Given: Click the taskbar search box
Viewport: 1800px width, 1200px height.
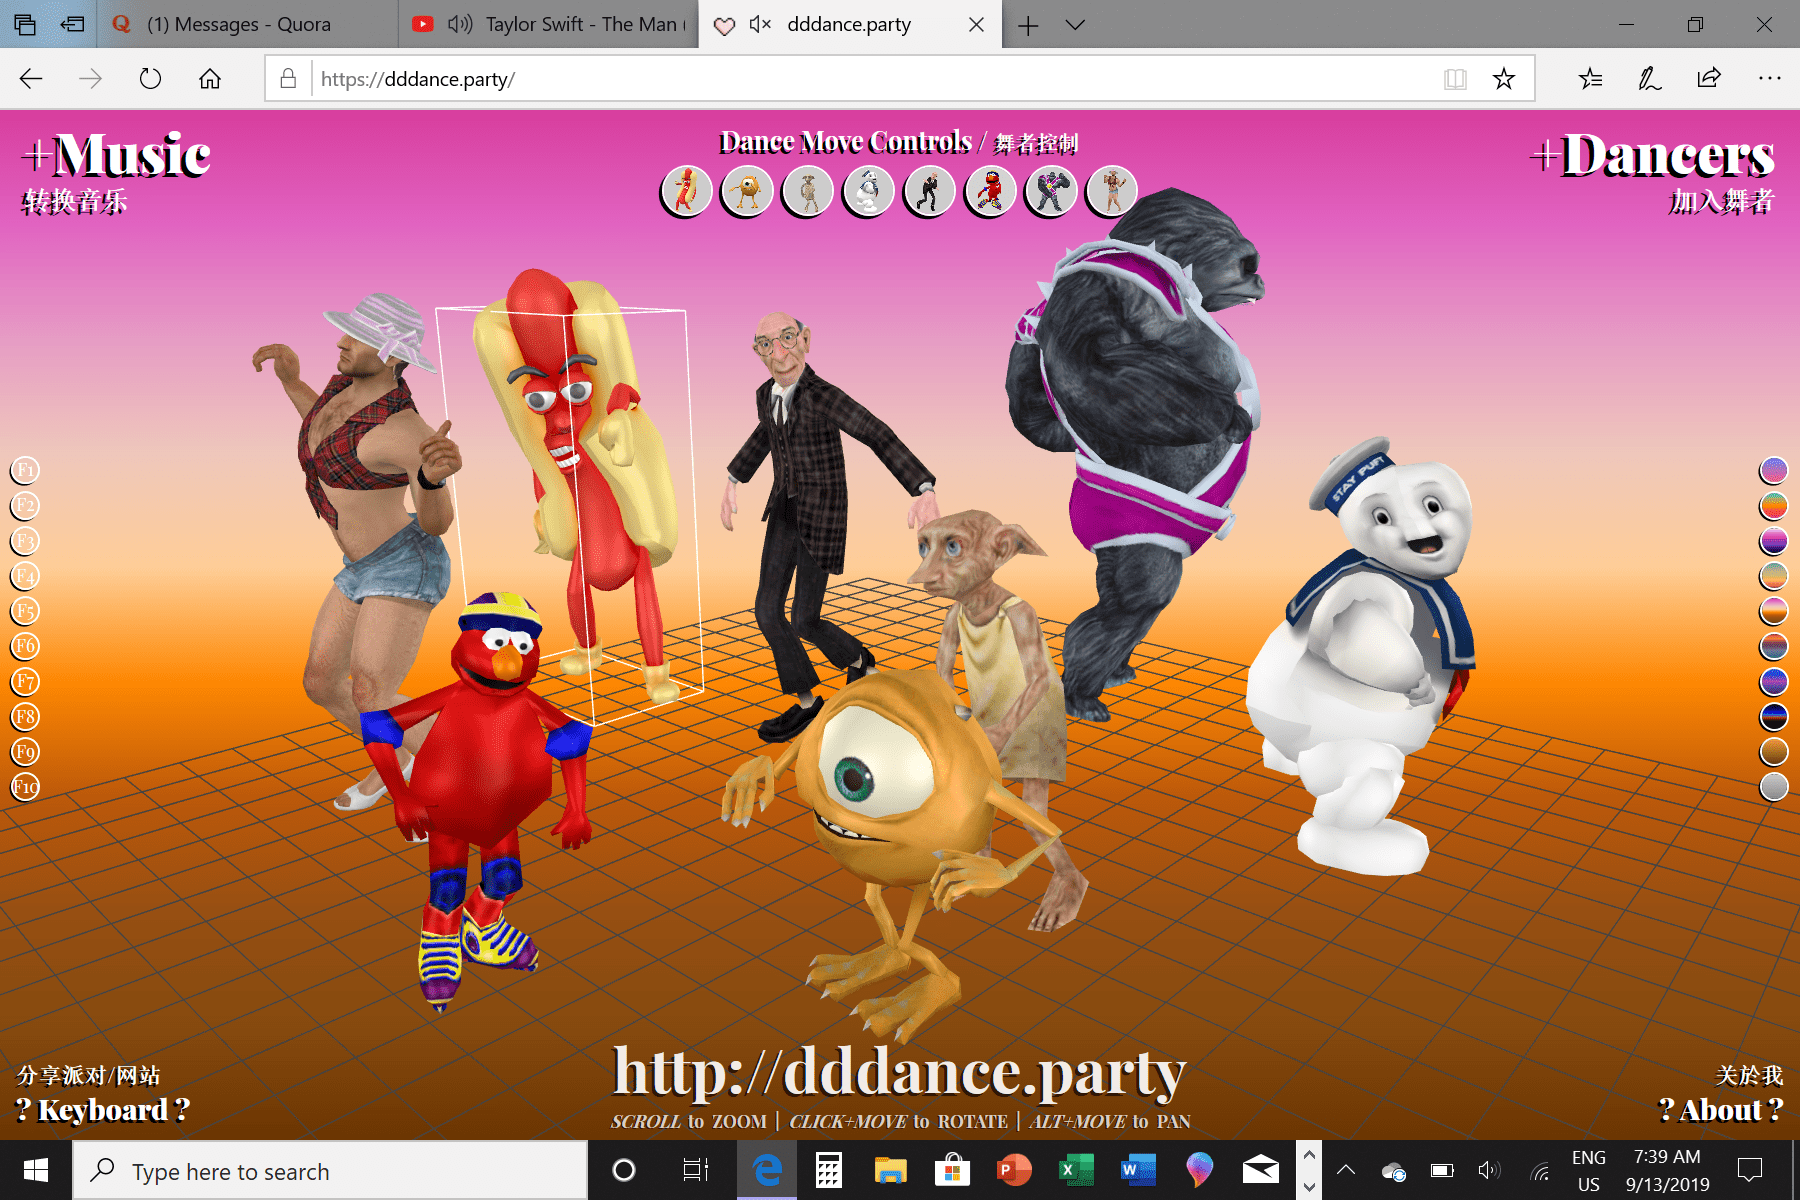Looking at the screenshot, I should tap(330, 1171).
